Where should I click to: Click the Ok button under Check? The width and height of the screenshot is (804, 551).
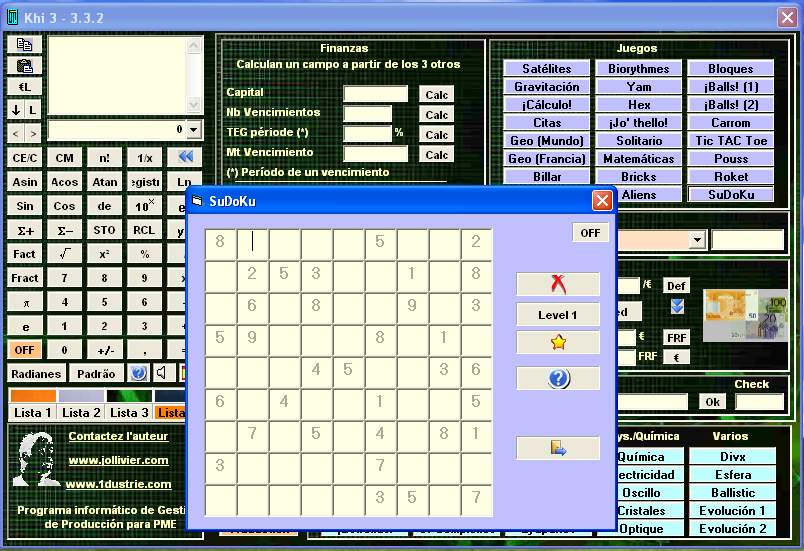[713, 401]
